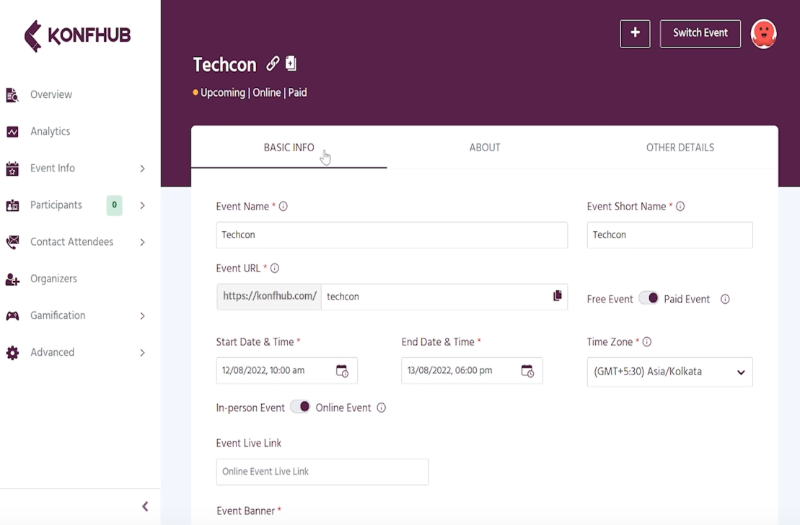Viewport: 800px width, 525px height.
Task: Toggle the In-person / Online Event switch
Action: coord(300,407)
